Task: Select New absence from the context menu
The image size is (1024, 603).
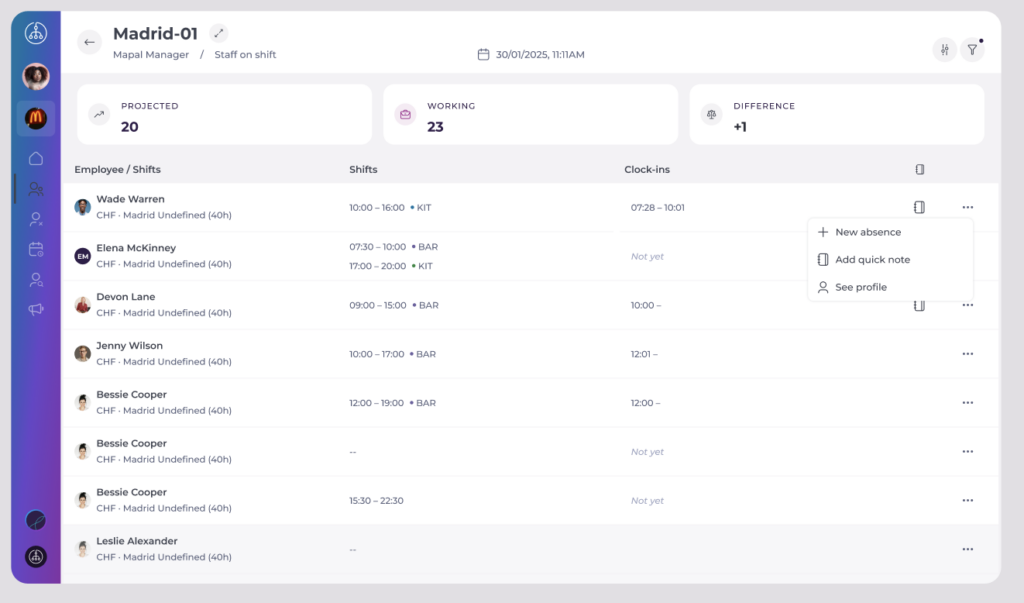Action: pos(867,232)
